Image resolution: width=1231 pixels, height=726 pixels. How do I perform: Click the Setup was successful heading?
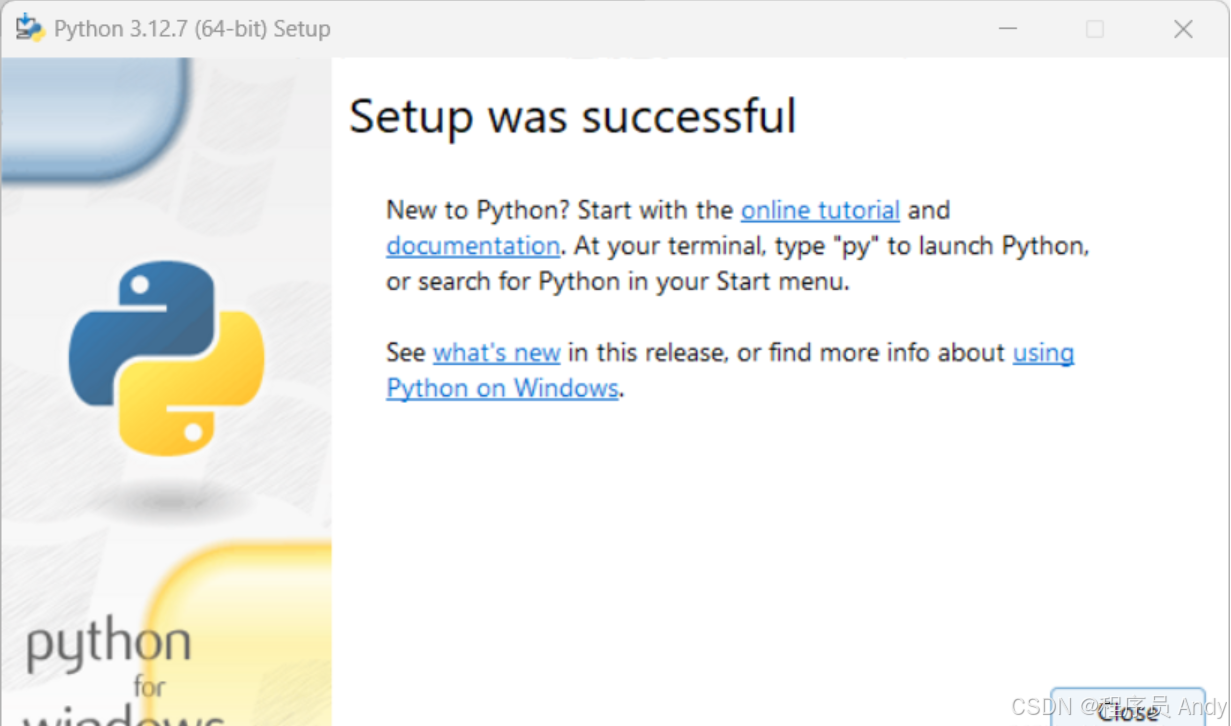[x=573, y=117]
